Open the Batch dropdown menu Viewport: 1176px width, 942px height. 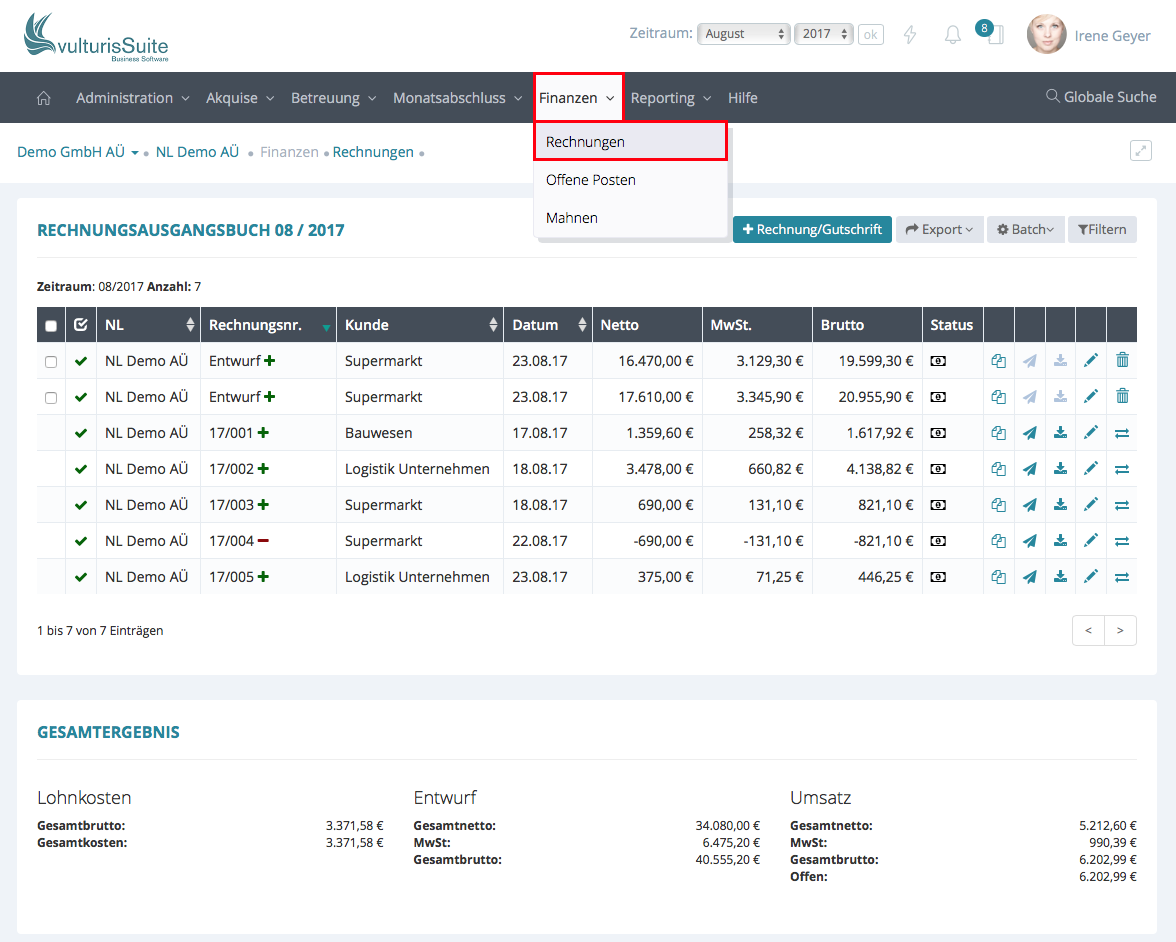pyautogui.click(x=1025, y=230)
